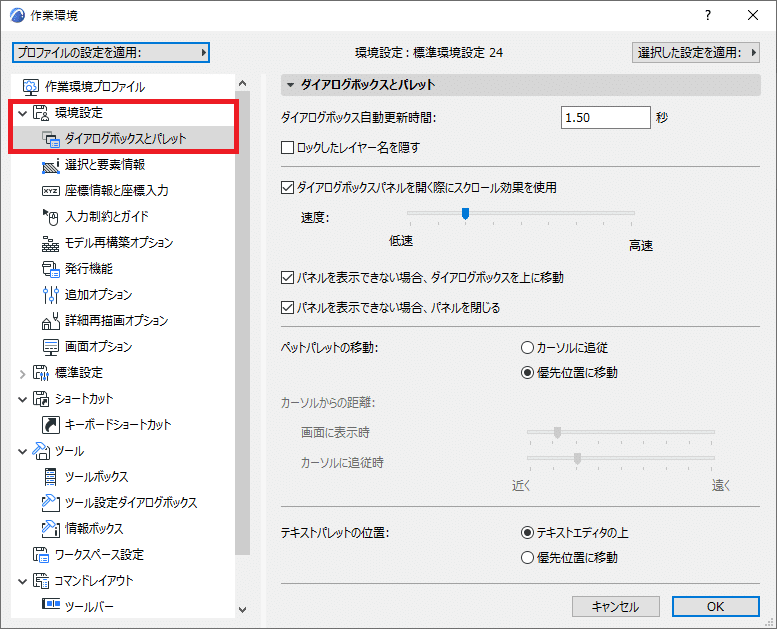Open キーボードショートカット settings page

pyautogui.click(x=118, y=425)
